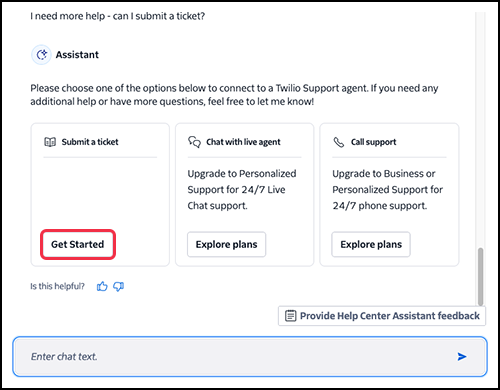Click the Assistant name label
Viewport: 500px width, 390px height.
(77, 55)
